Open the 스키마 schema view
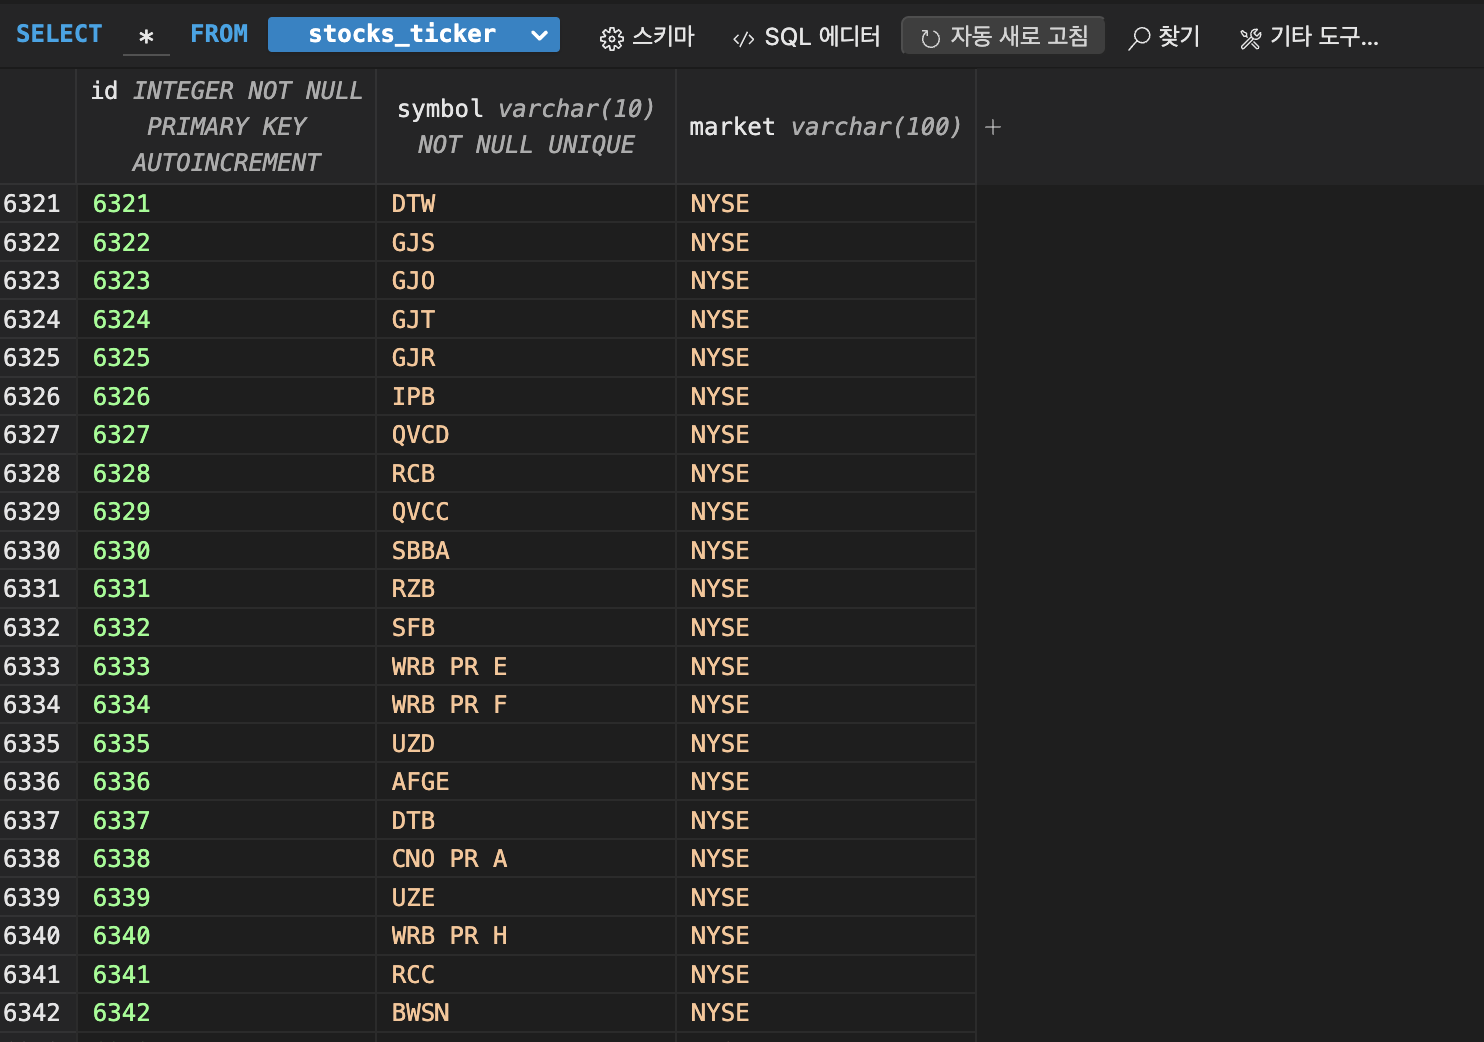This screenshot has height=1042, width=1484. tap(647, 36)
